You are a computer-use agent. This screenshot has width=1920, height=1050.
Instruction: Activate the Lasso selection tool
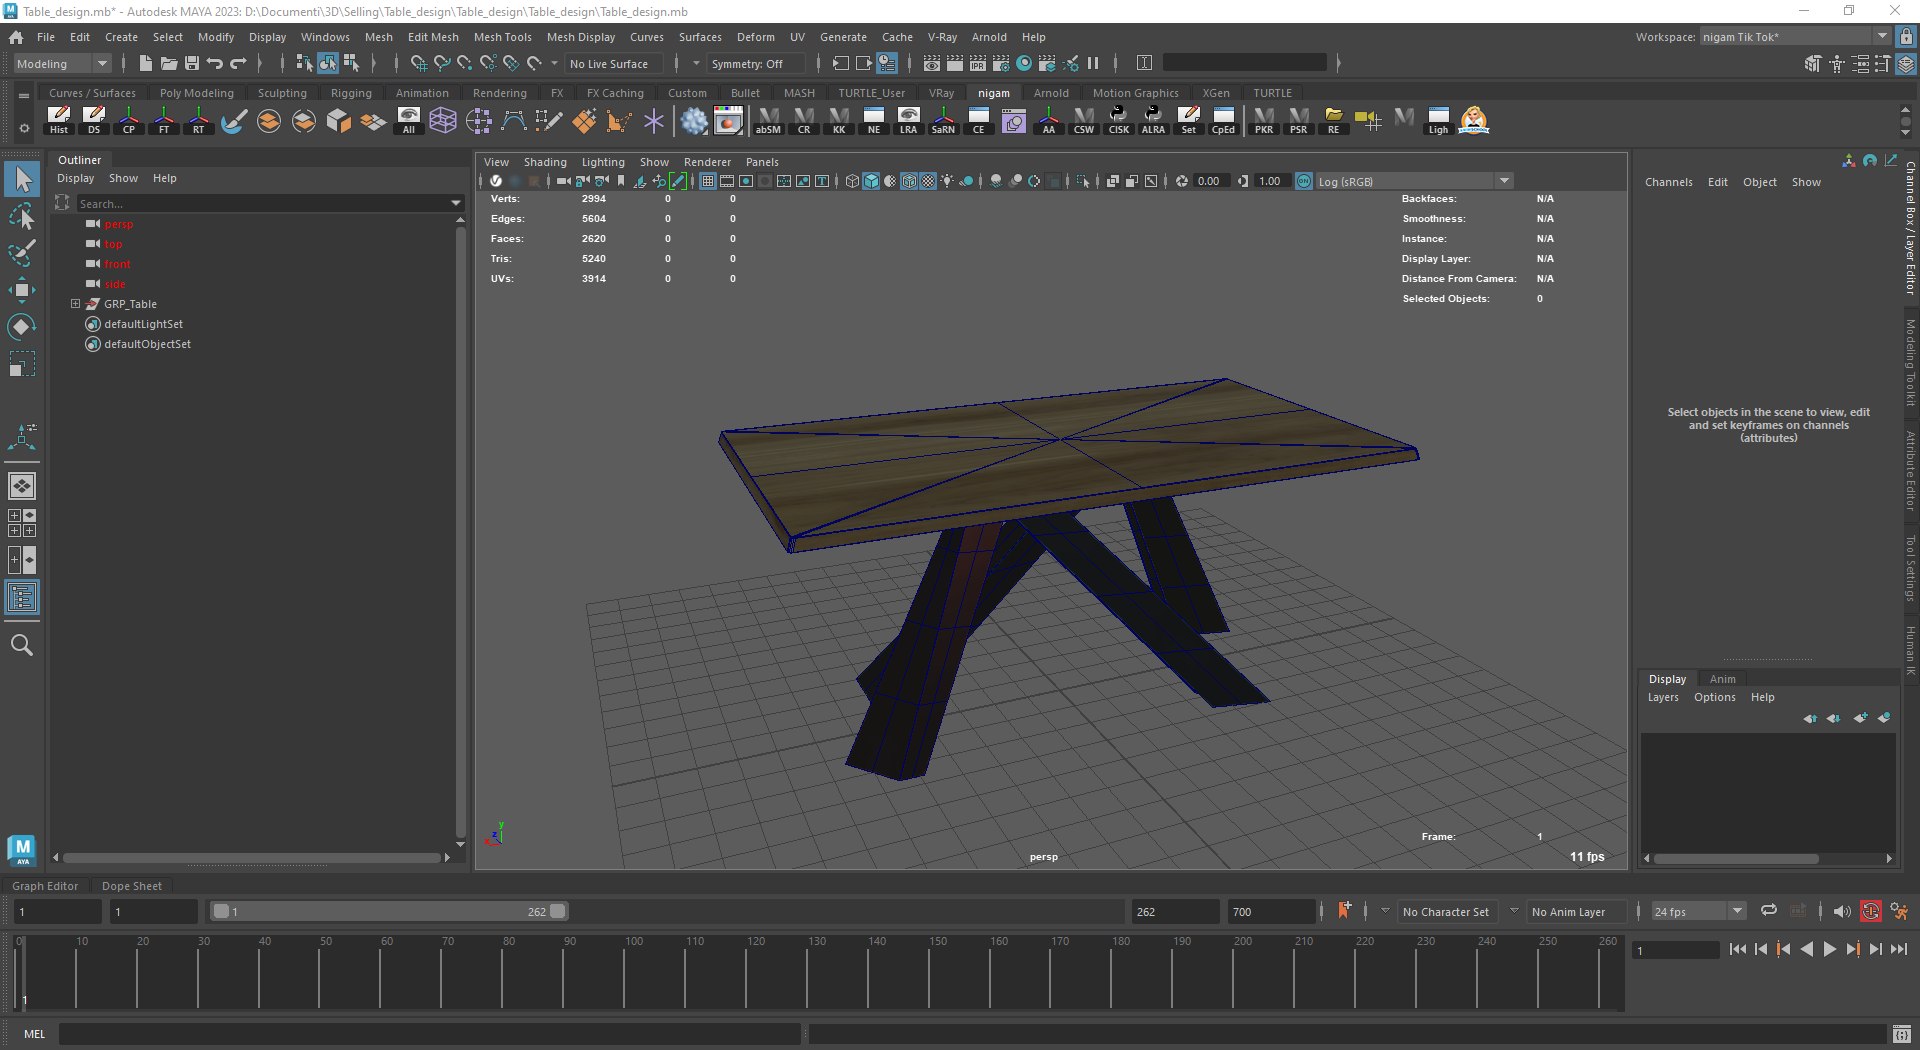click(22, 216)
